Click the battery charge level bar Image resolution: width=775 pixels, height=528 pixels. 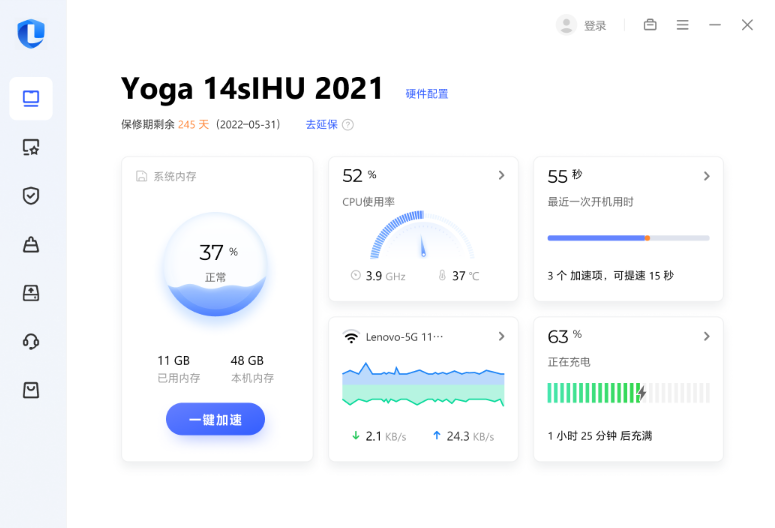(x=628, y=393)
